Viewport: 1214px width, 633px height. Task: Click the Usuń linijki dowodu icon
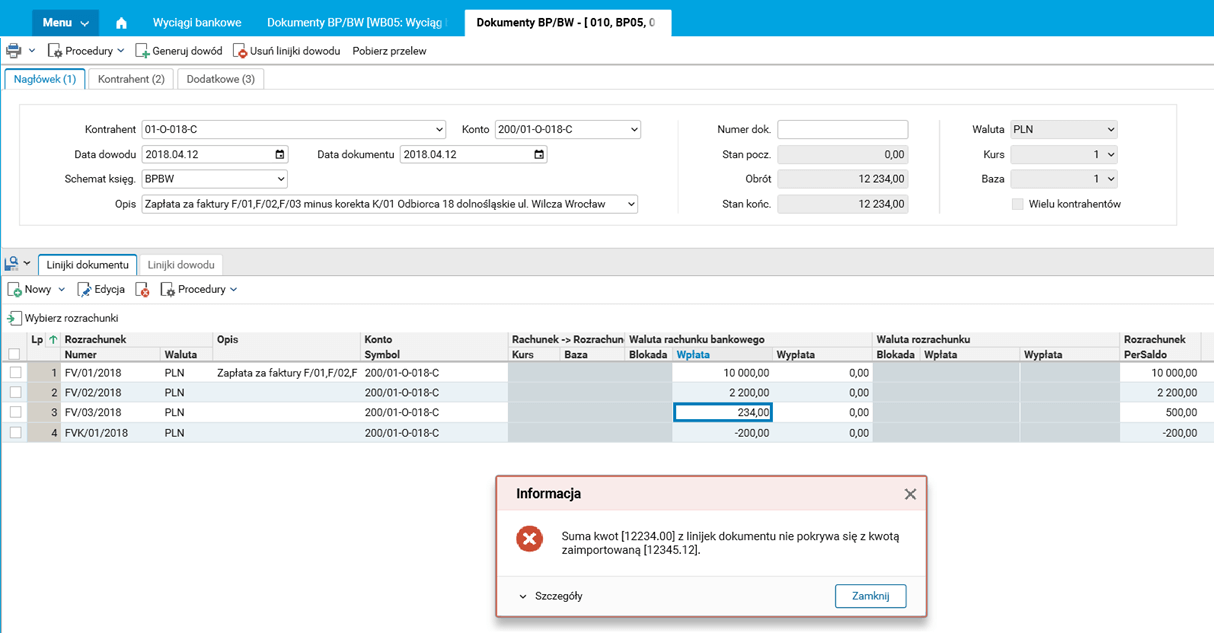click(240, 51)
